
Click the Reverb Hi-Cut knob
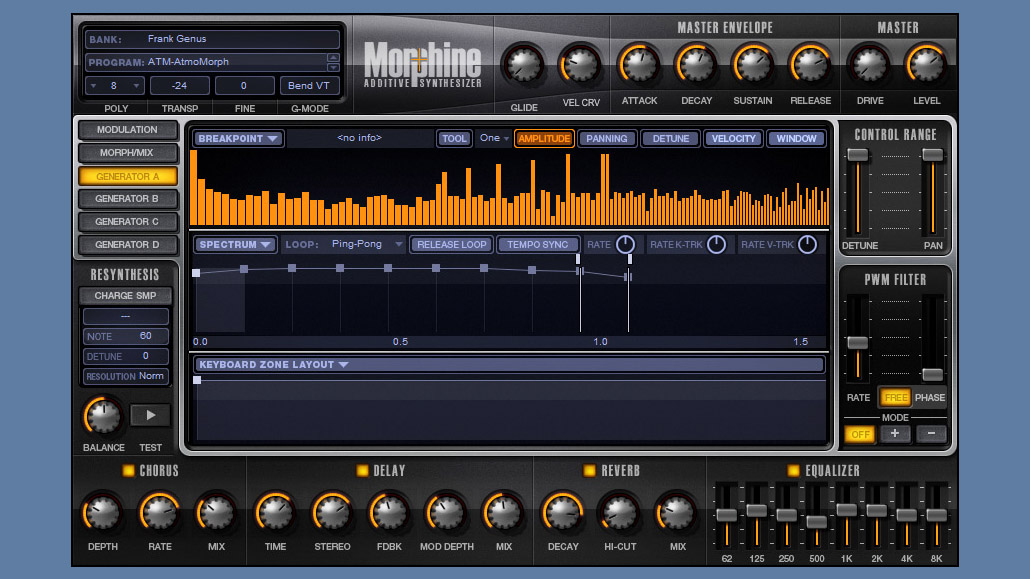click(620, 512)
